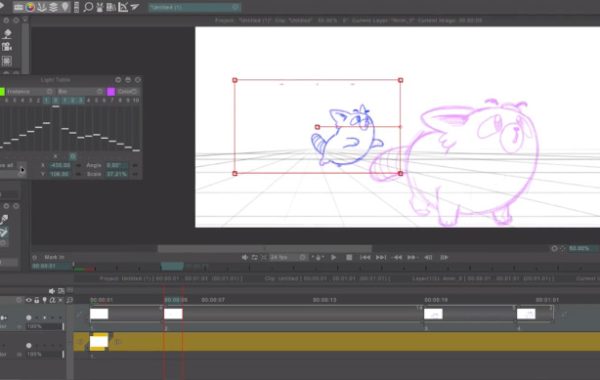Open the Light Table Bar display dropdown
Image resolution: width=600 pixels, height=380 pixels.
[80, 91]
